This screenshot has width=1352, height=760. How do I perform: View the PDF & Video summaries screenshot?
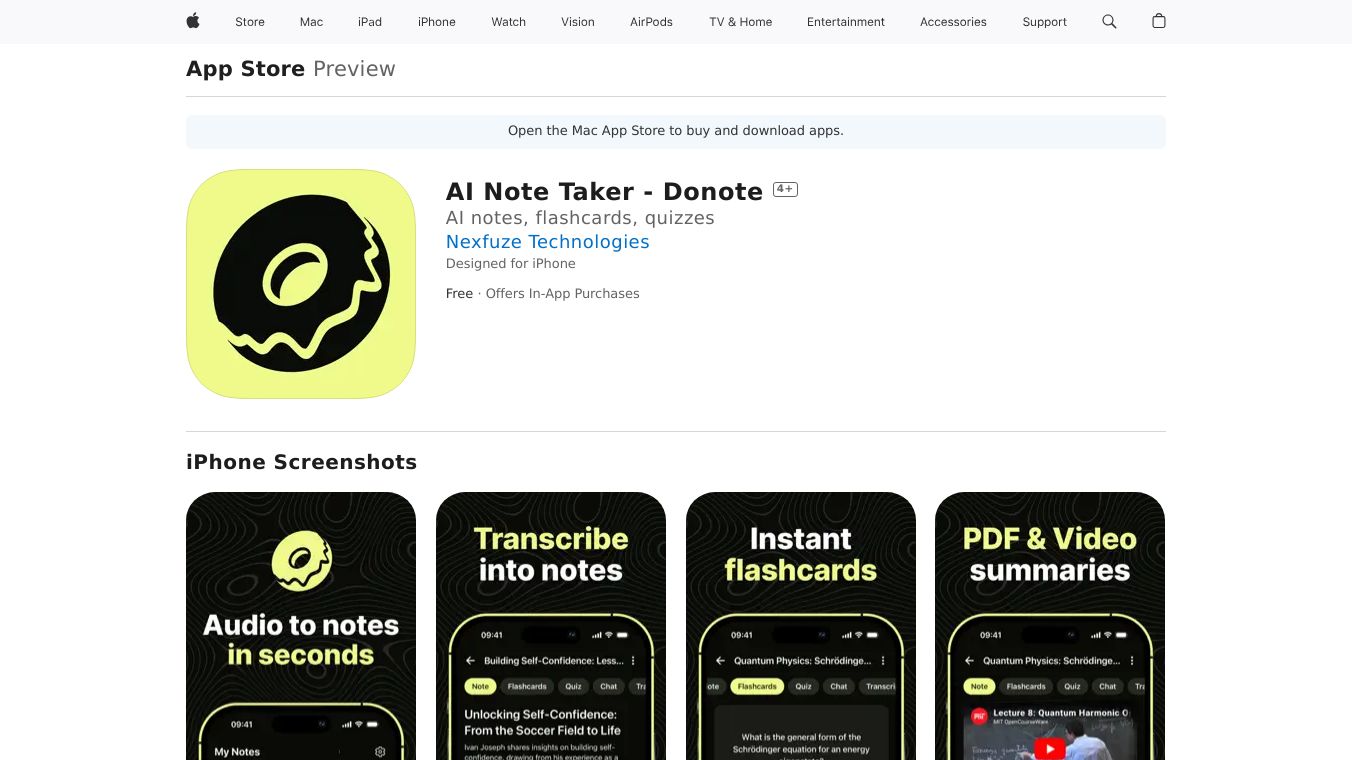(1050, 626)
